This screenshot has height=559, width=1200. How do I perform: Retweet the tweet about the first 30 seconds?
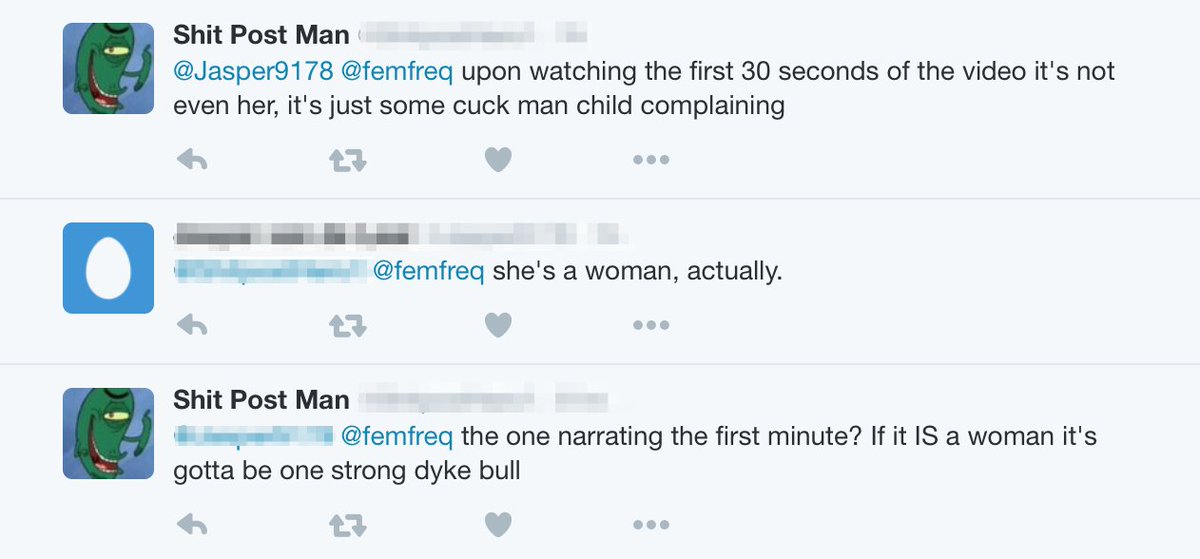347,159
